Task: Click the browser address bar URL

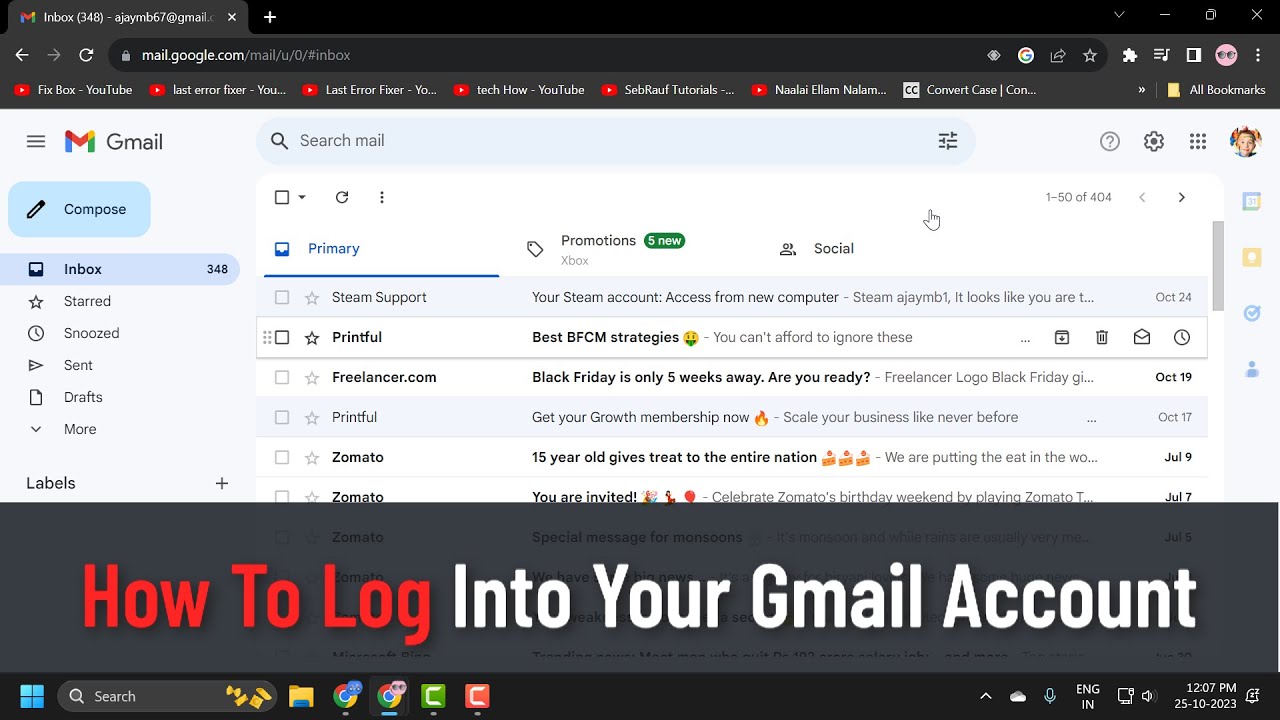Action: [x=245, y=55]
